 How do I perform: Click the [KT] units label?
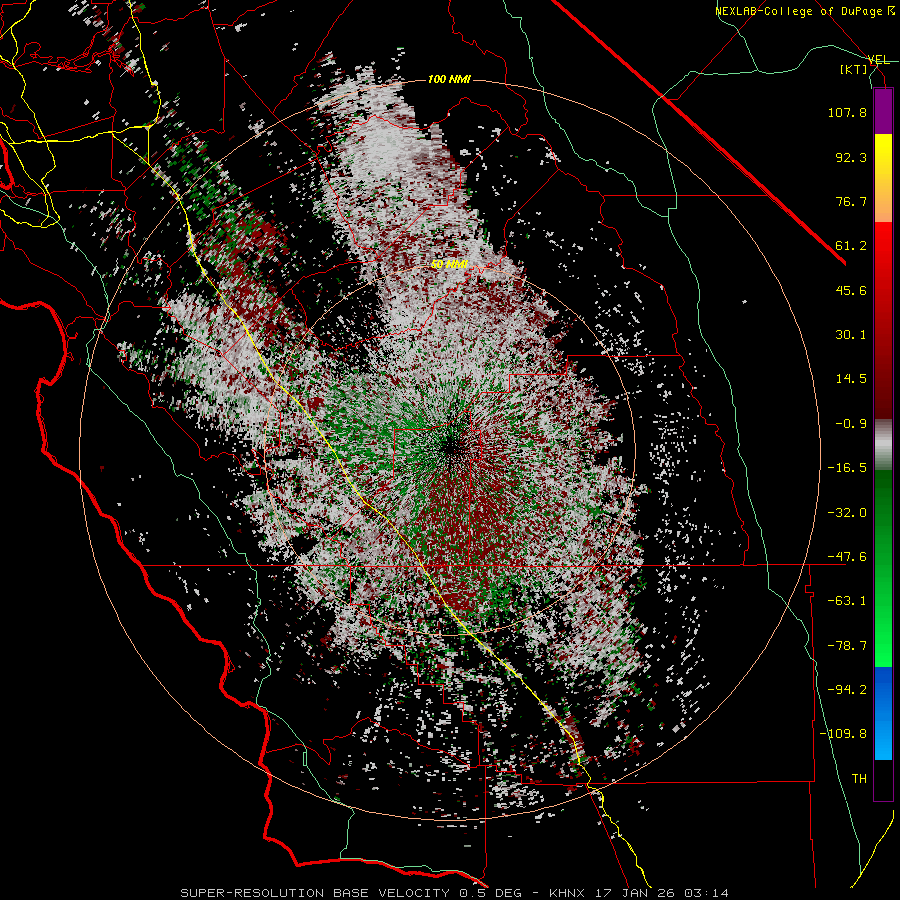[x=854, y=69]
